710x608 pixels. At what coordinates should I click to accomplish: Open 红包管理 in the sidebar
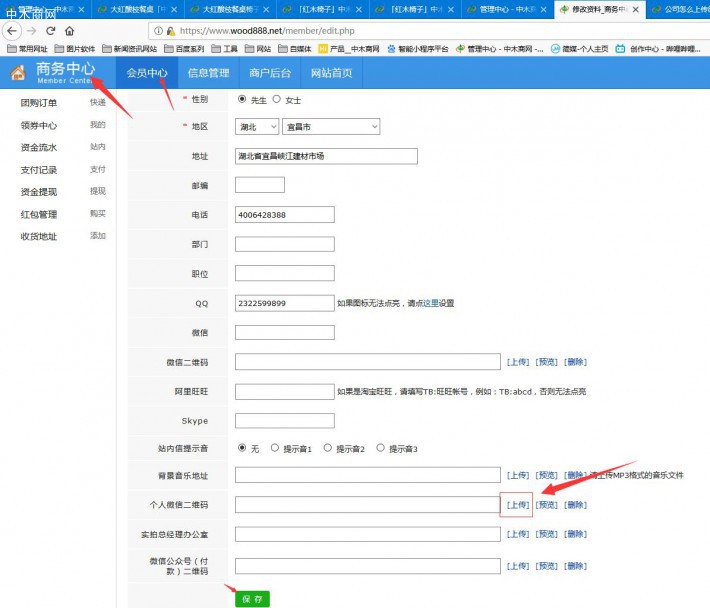39,215
